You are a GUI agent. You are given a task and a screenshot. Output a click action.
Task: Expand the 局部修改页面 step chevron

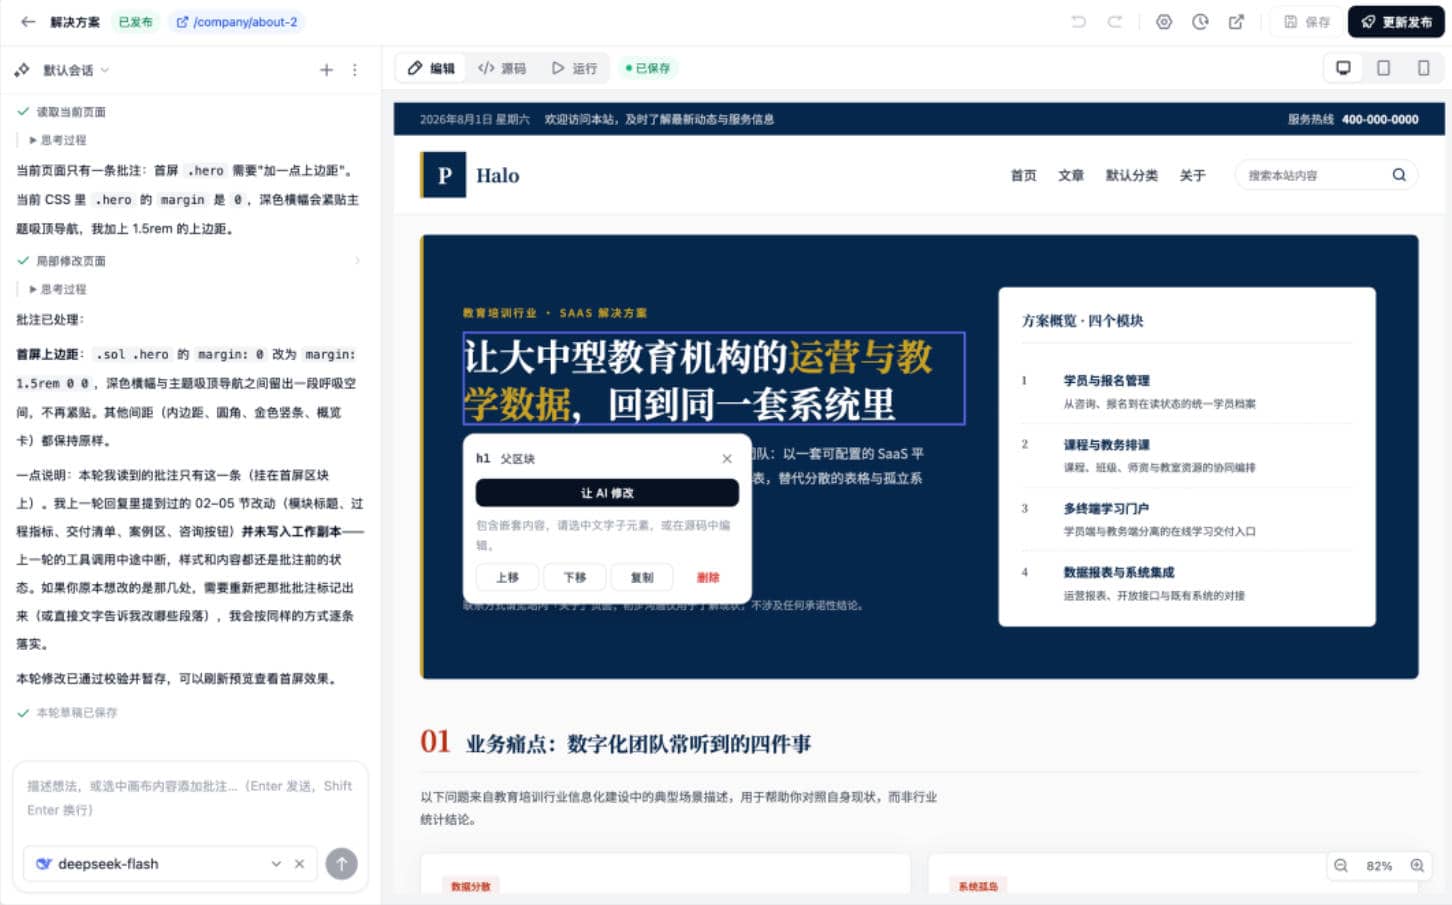pyautogui.click(x=357, y=261)
